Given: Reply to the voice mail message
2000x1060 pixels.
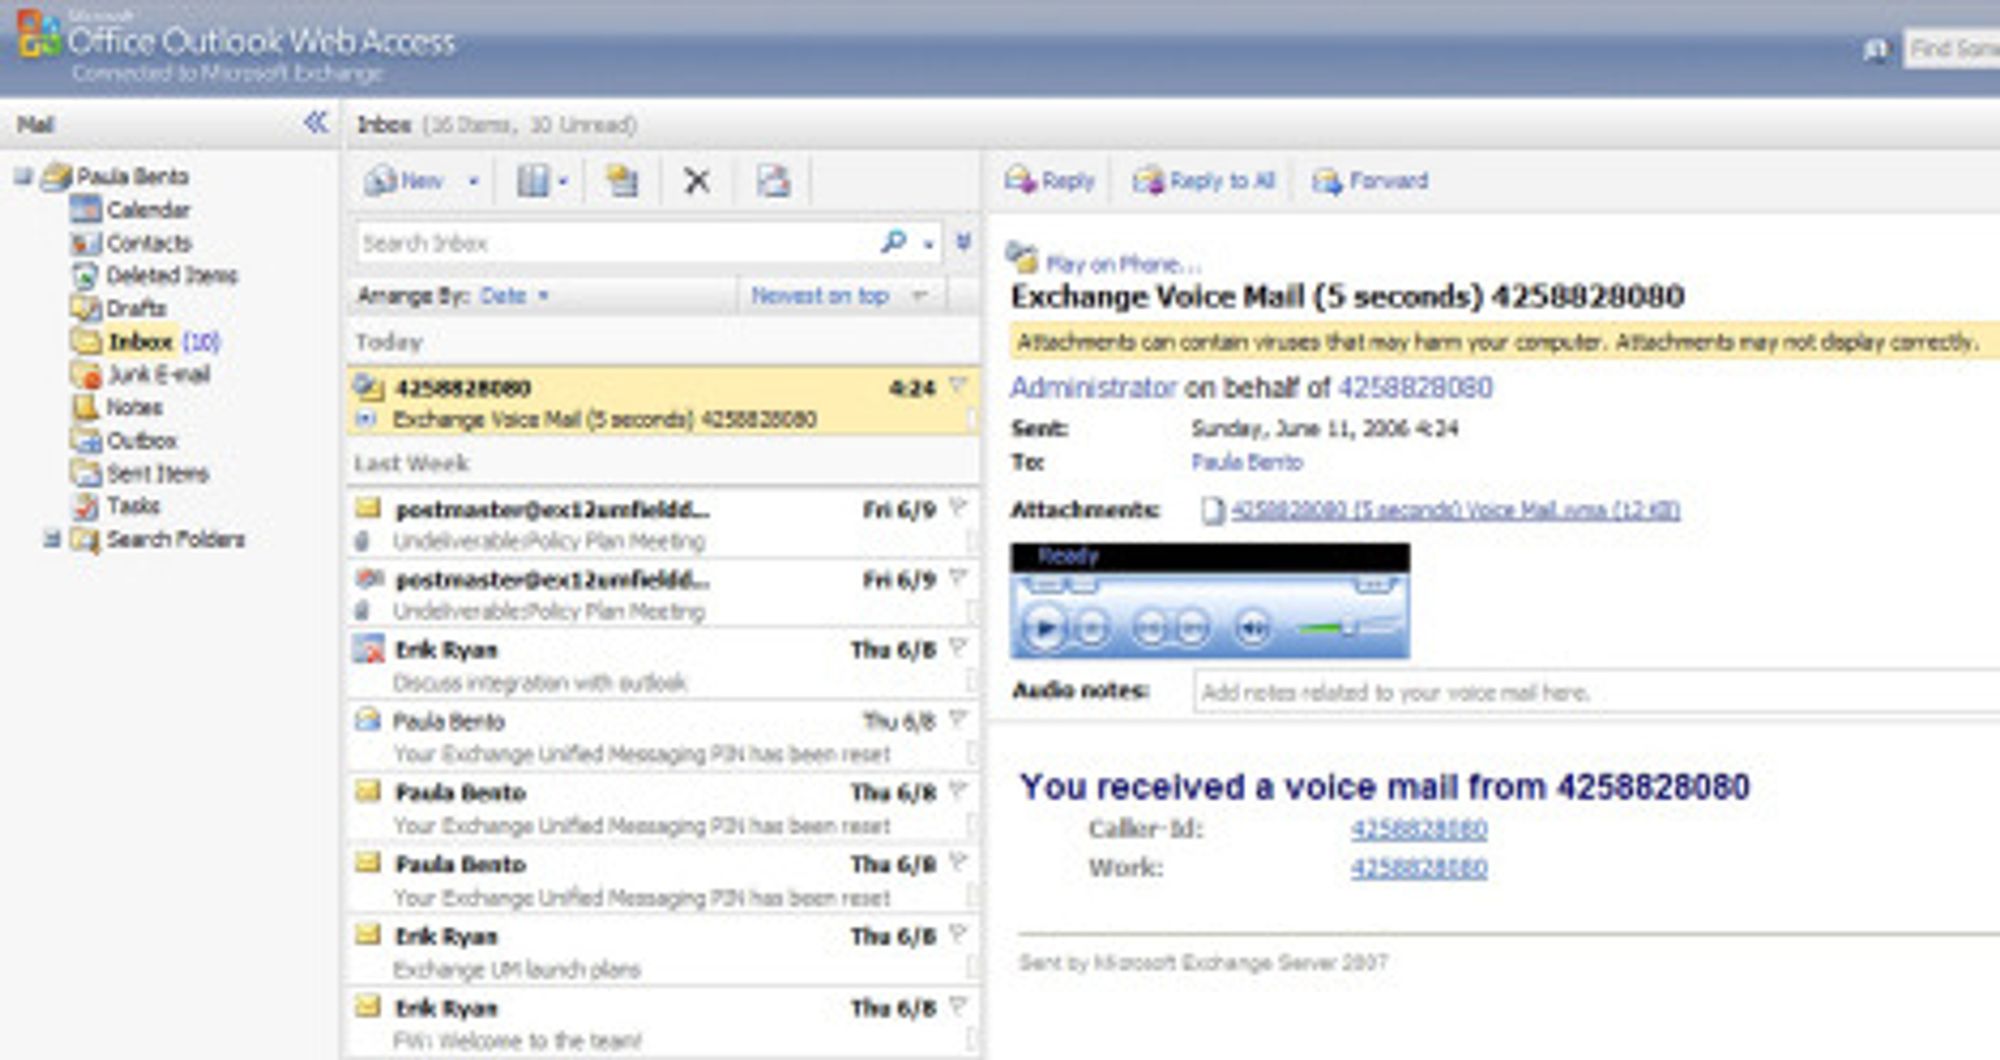Looking at the screenshot, I should tap(1050, 181).
